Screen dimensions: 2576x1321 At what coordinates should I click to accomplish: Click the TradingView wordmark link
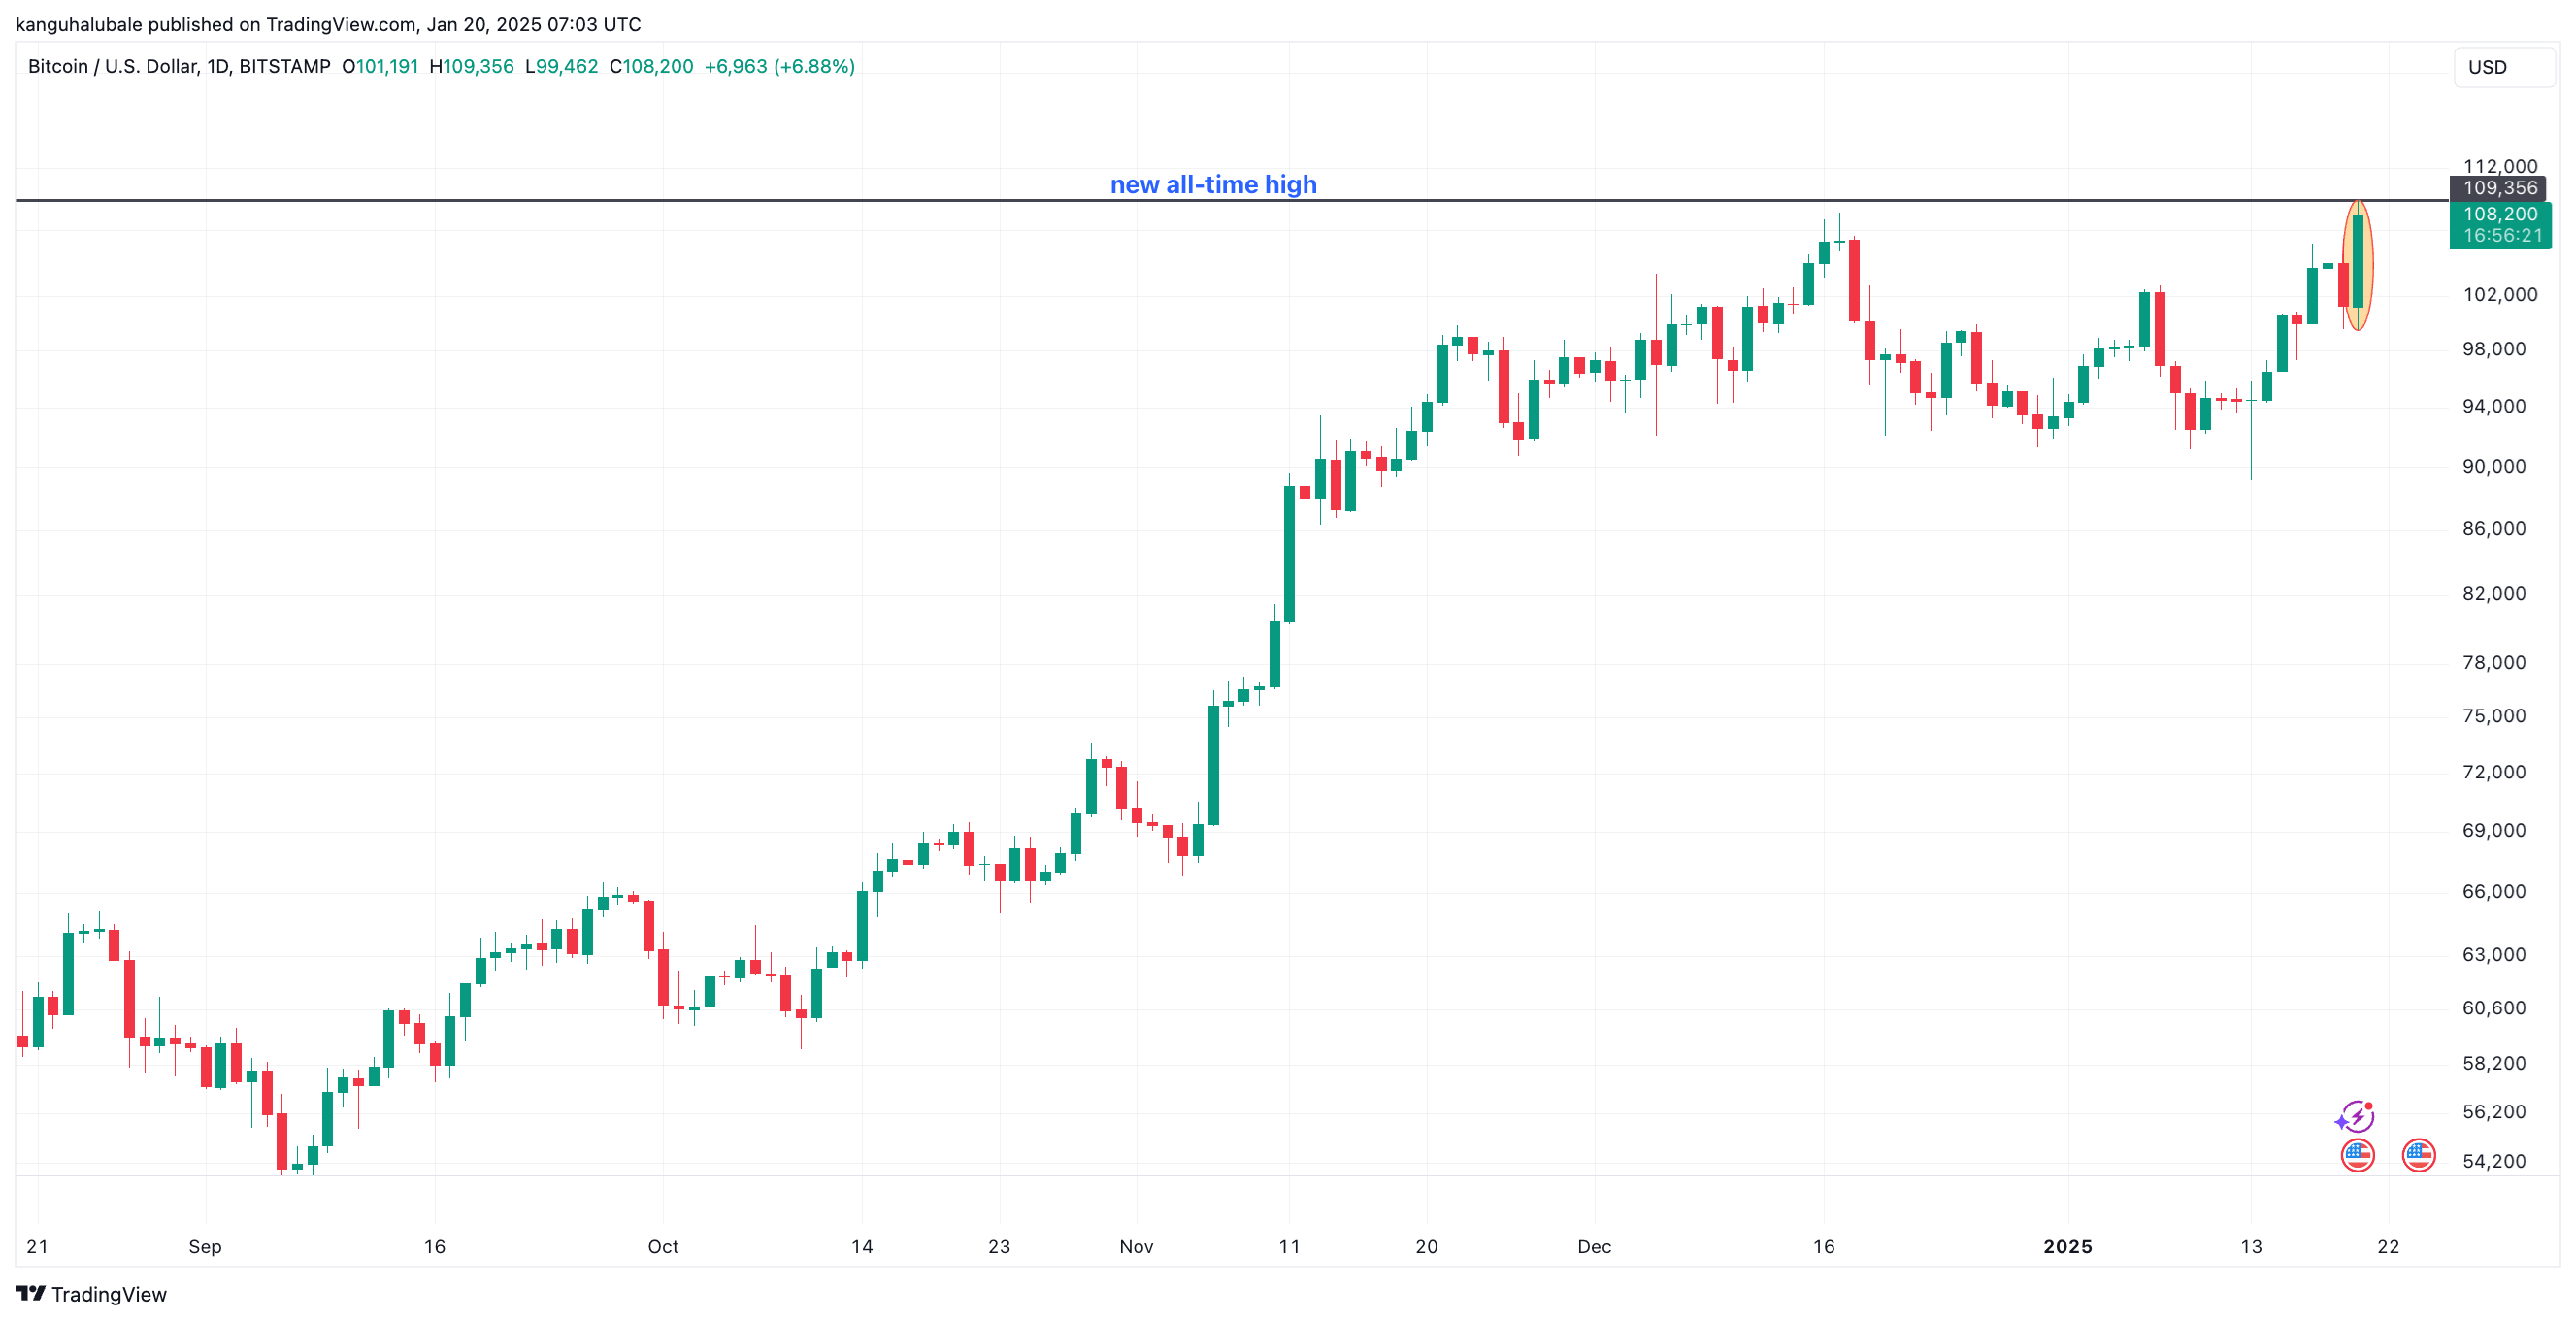[109, 1294]
